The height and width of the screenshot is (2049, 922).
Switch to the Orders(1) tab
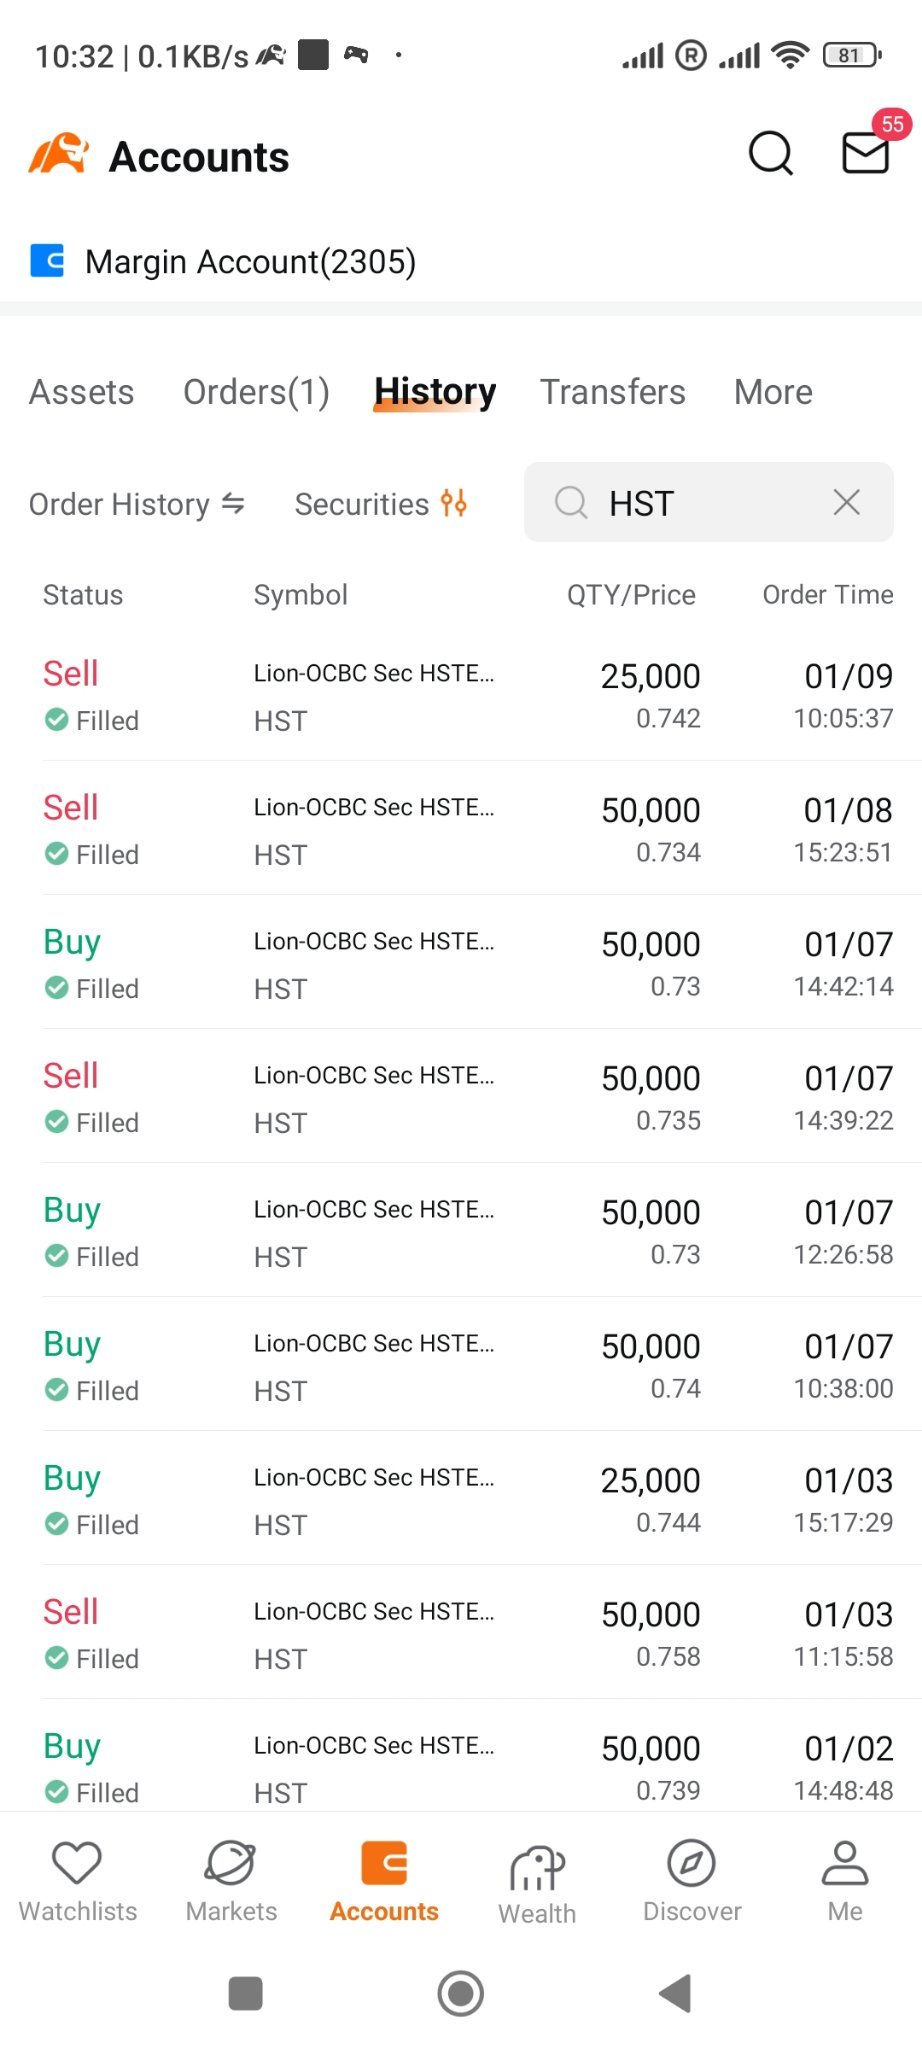click(256, 392)
